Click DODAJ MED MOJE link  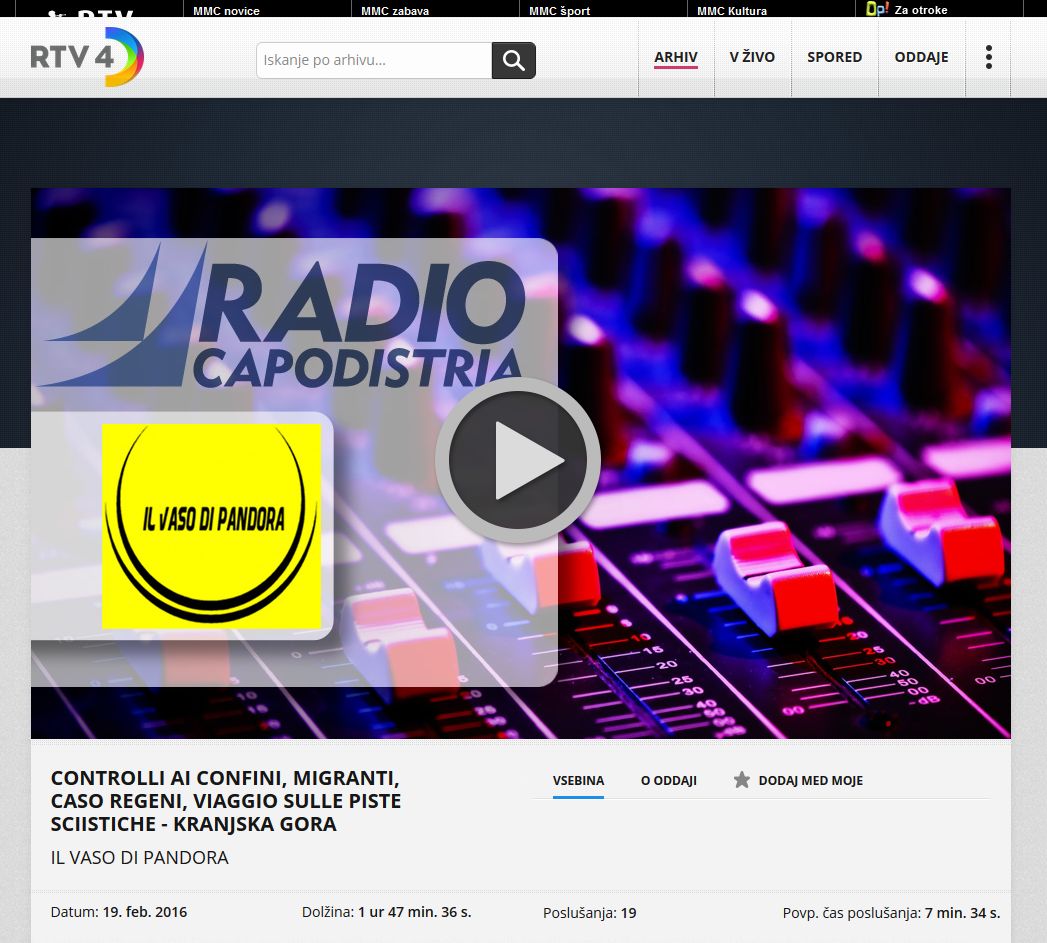coord(811,781)
